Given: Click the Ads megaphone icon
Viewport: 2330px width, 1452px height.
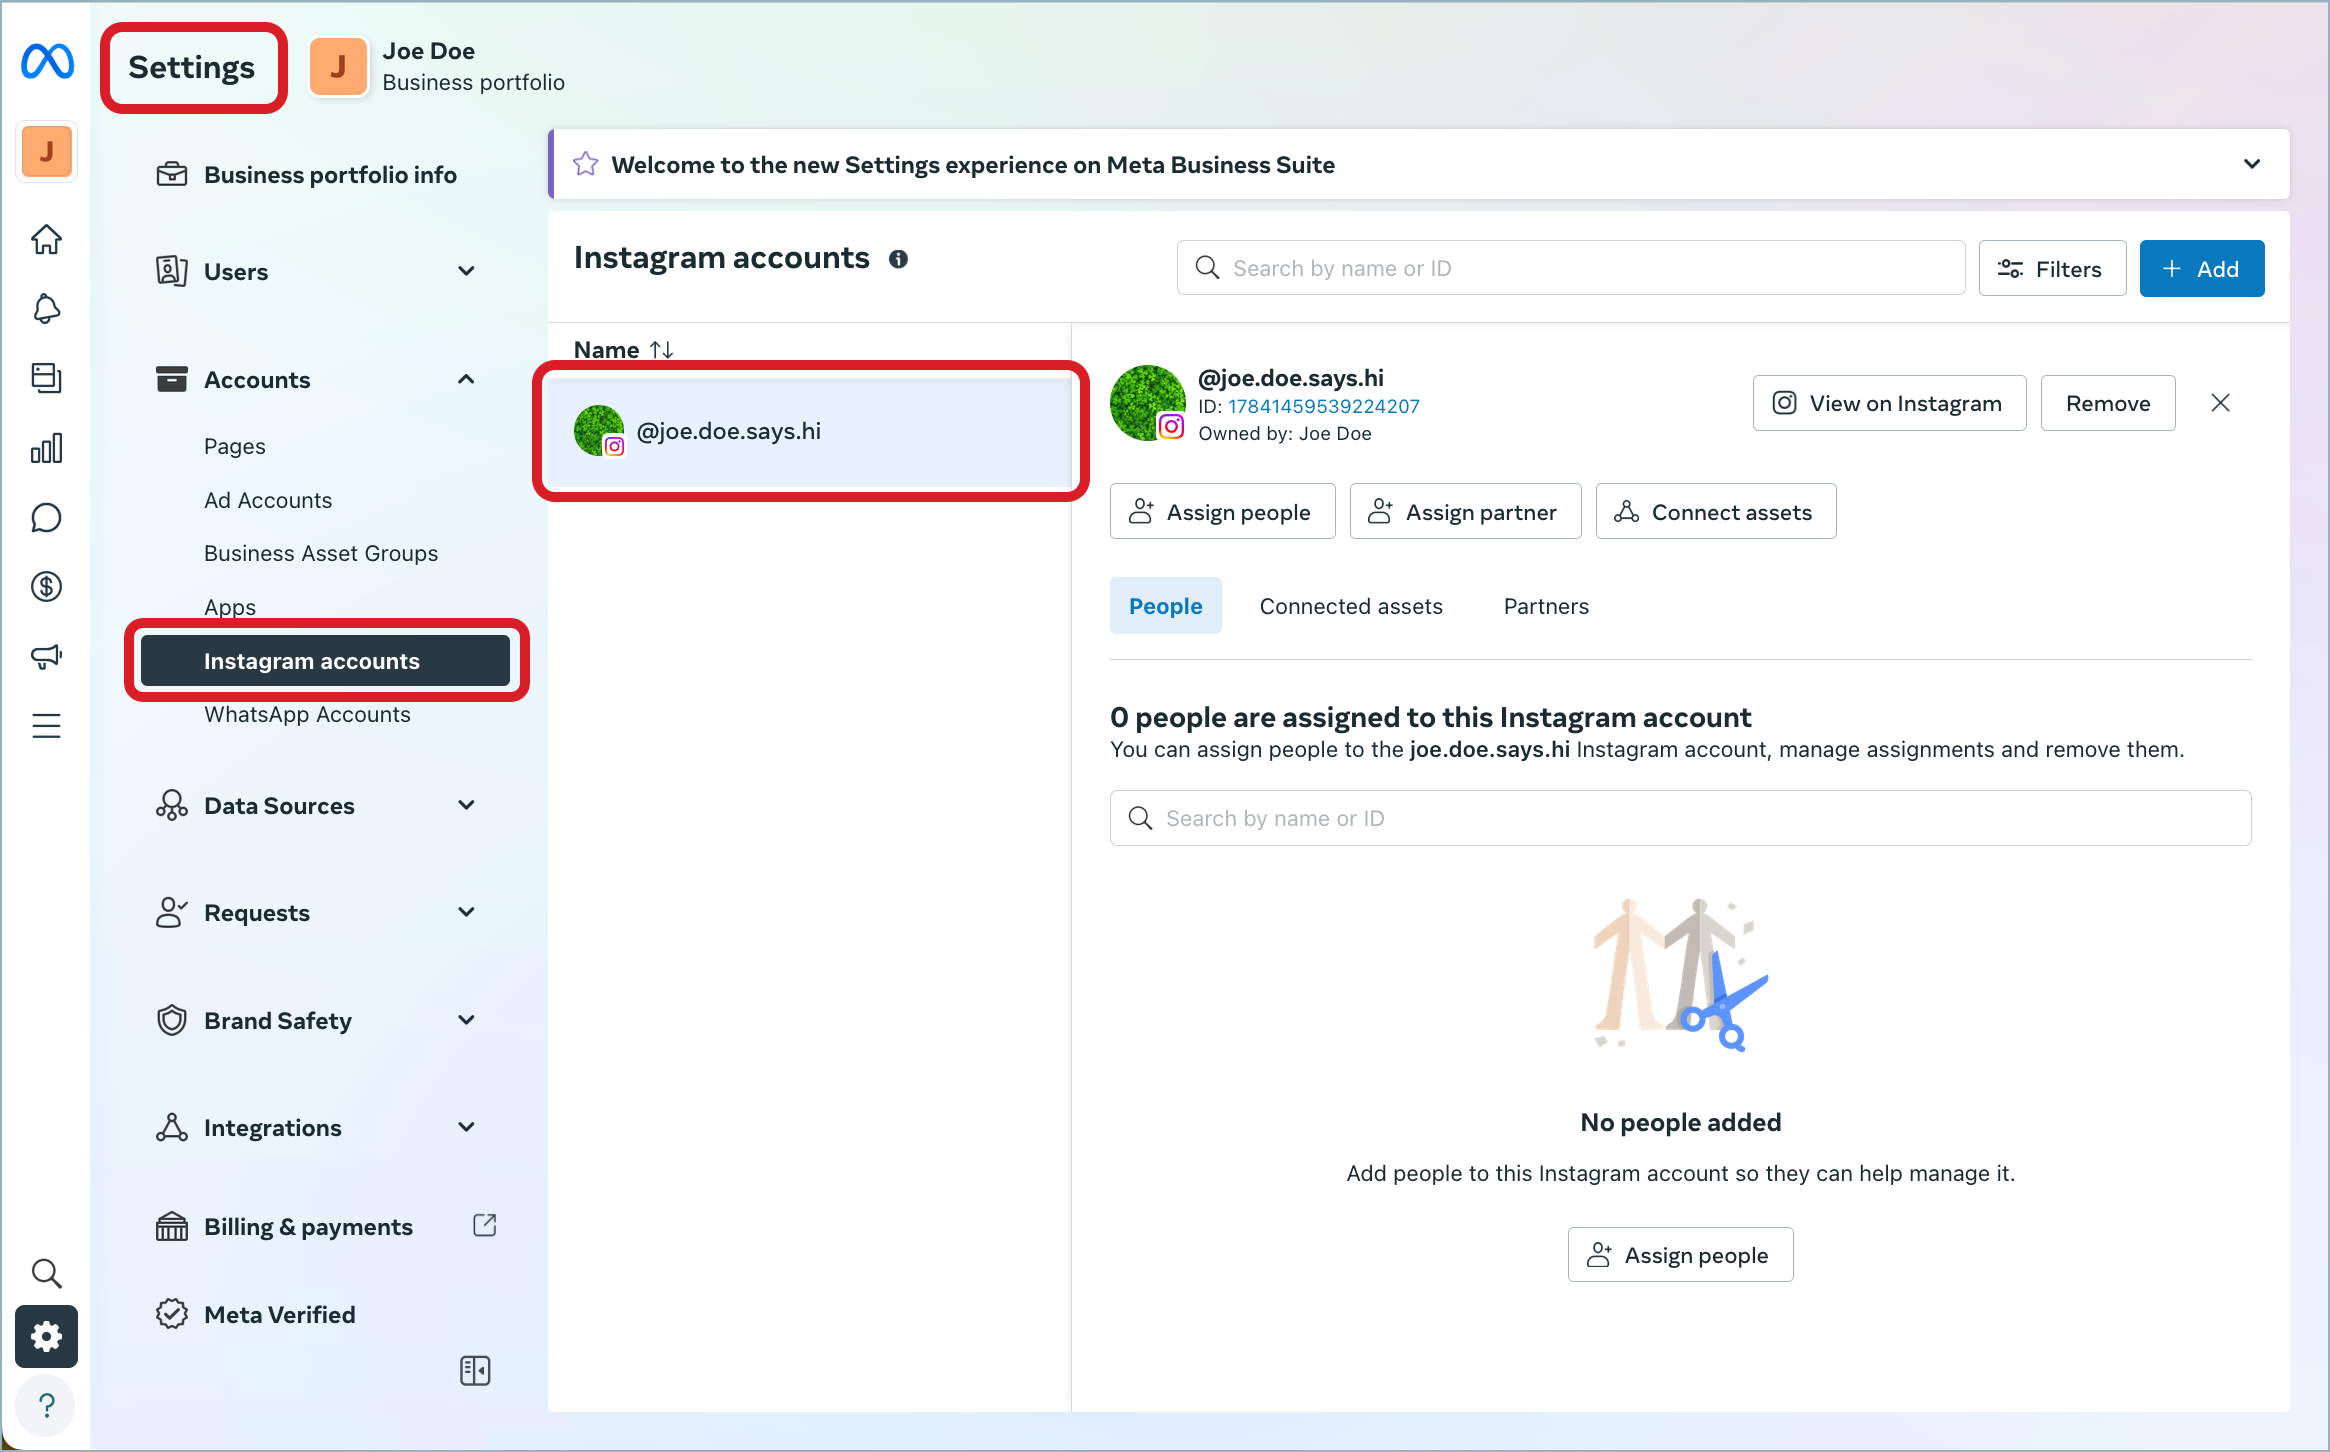Looking at the screenshot, I should (x=46, y=656).
